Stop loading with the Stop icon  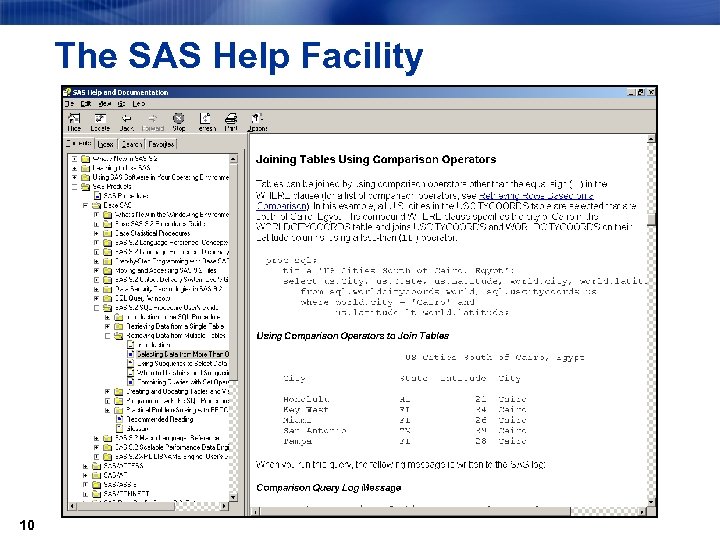click(x=179, y=118)
